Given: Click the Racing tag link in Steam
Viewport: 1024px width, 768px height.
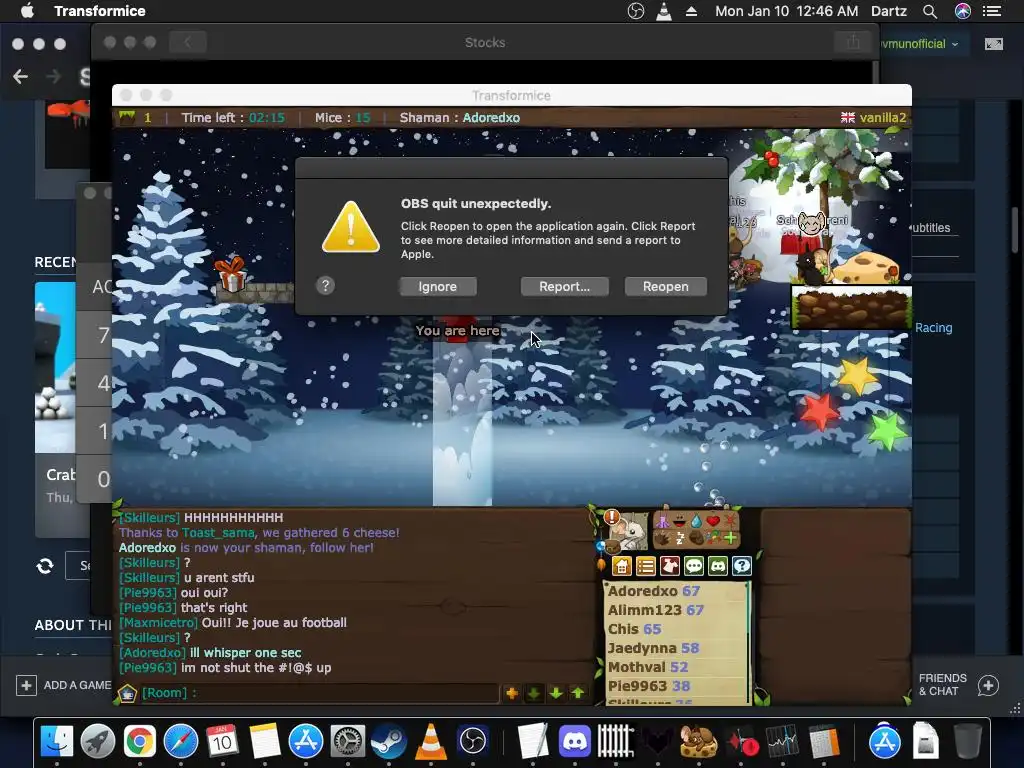Looking at the screenshot, I should [x=933, y=328].
